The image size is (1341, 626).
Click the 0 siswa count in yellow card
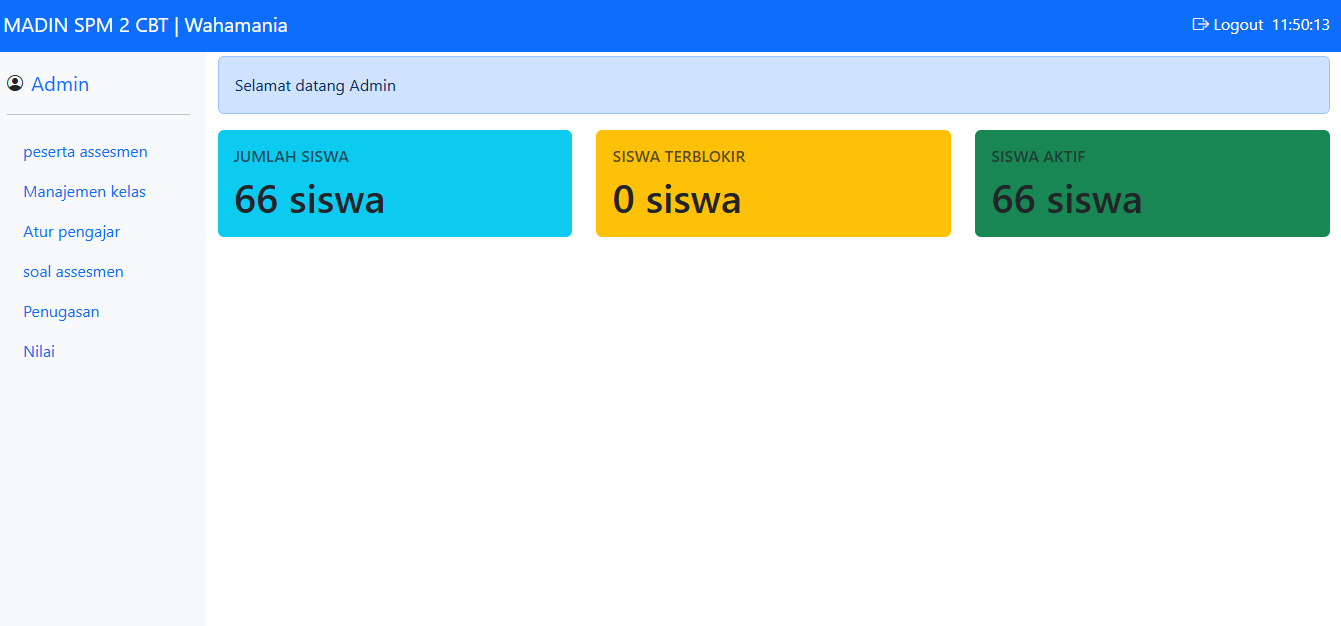[676, 200]
